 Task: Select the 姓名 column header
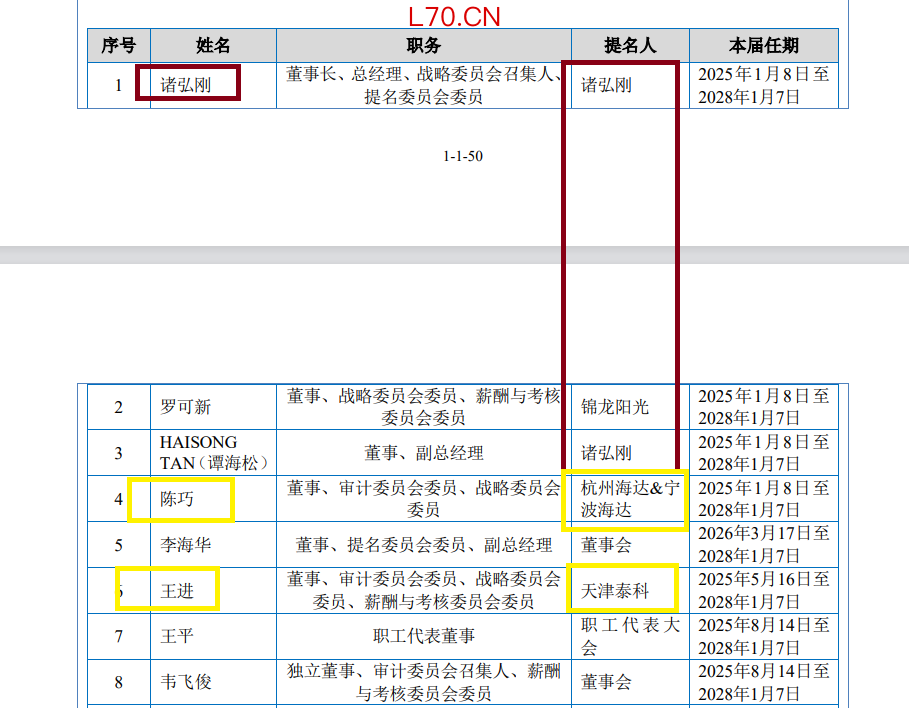point(212,44)
